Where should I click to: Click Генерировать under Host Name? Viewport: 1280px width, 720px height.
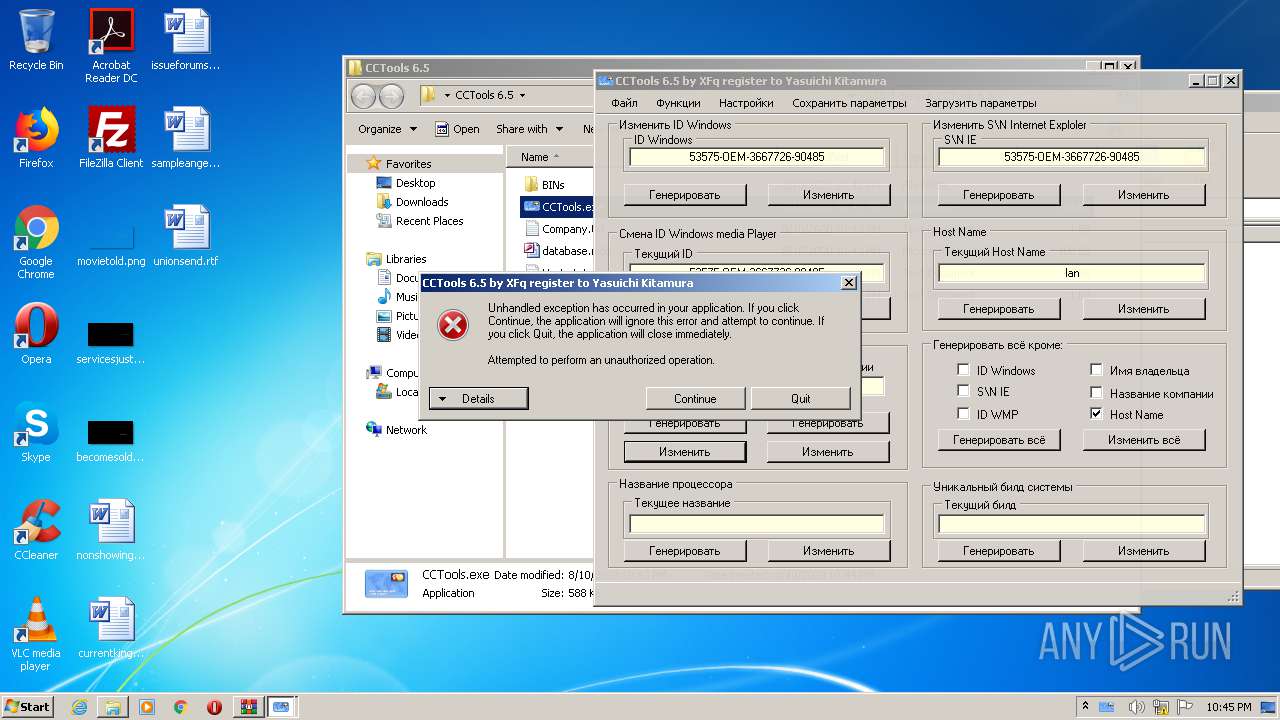(998, 309)
